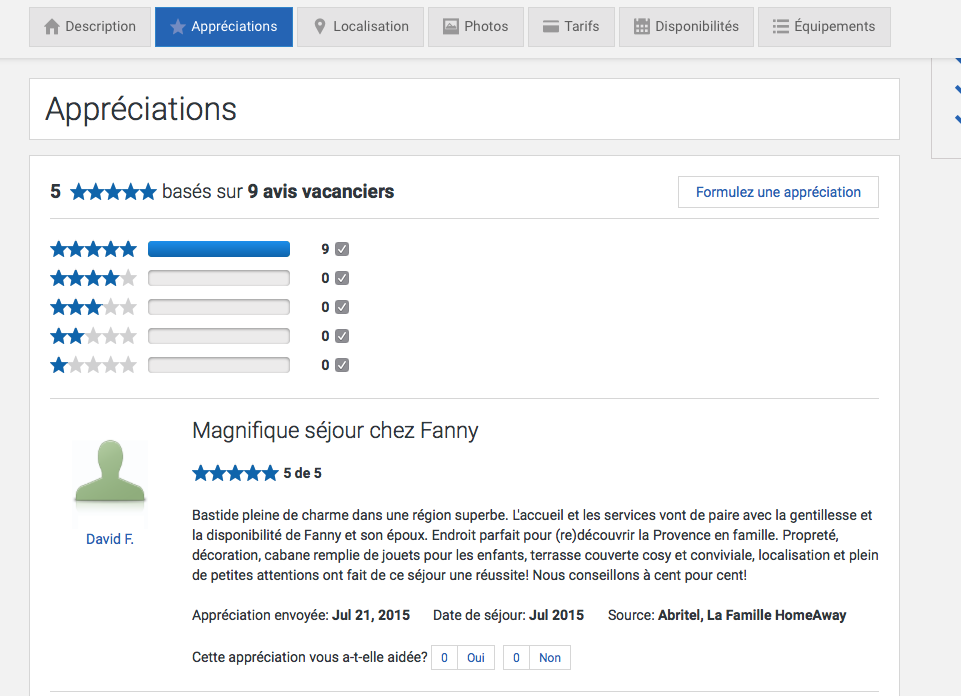Click the star icon on Appréciations tab
The image size is (961, 696).
click(x=178, y=27)
